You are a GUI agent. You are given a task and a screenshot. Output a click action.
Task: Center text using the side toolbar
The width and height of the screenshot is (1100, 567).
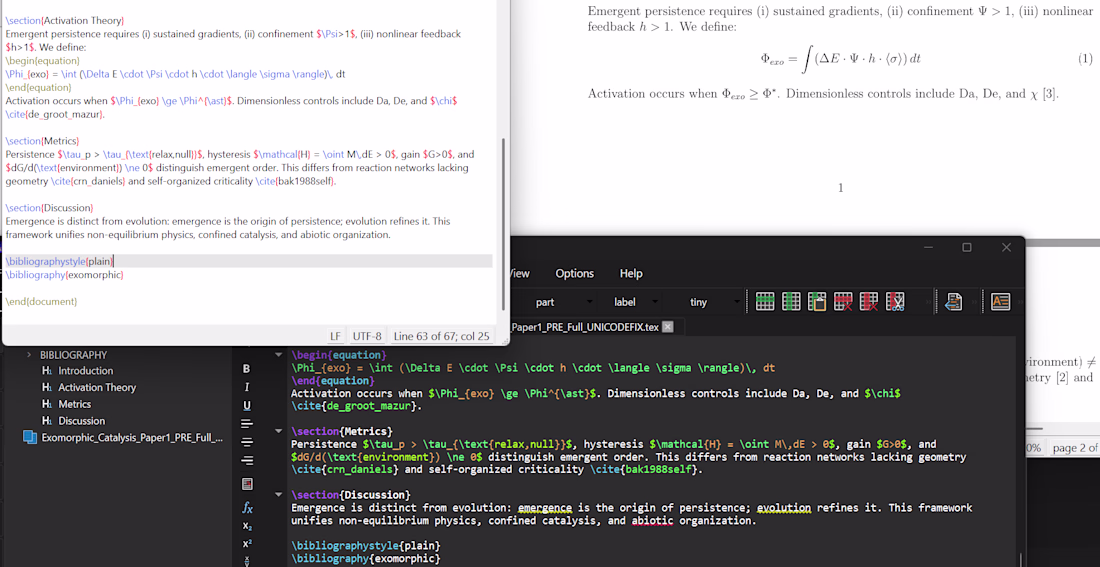pos(246,442)
